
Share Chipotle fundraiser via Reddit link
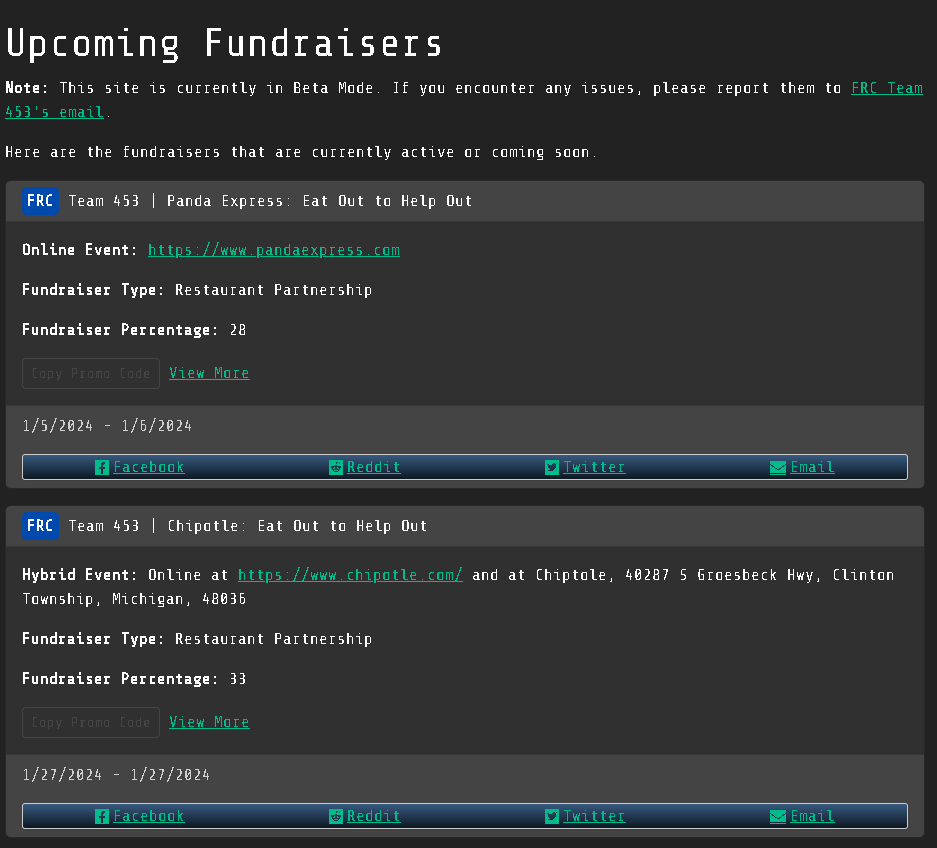pyautogui.click(x=373, y=816)
